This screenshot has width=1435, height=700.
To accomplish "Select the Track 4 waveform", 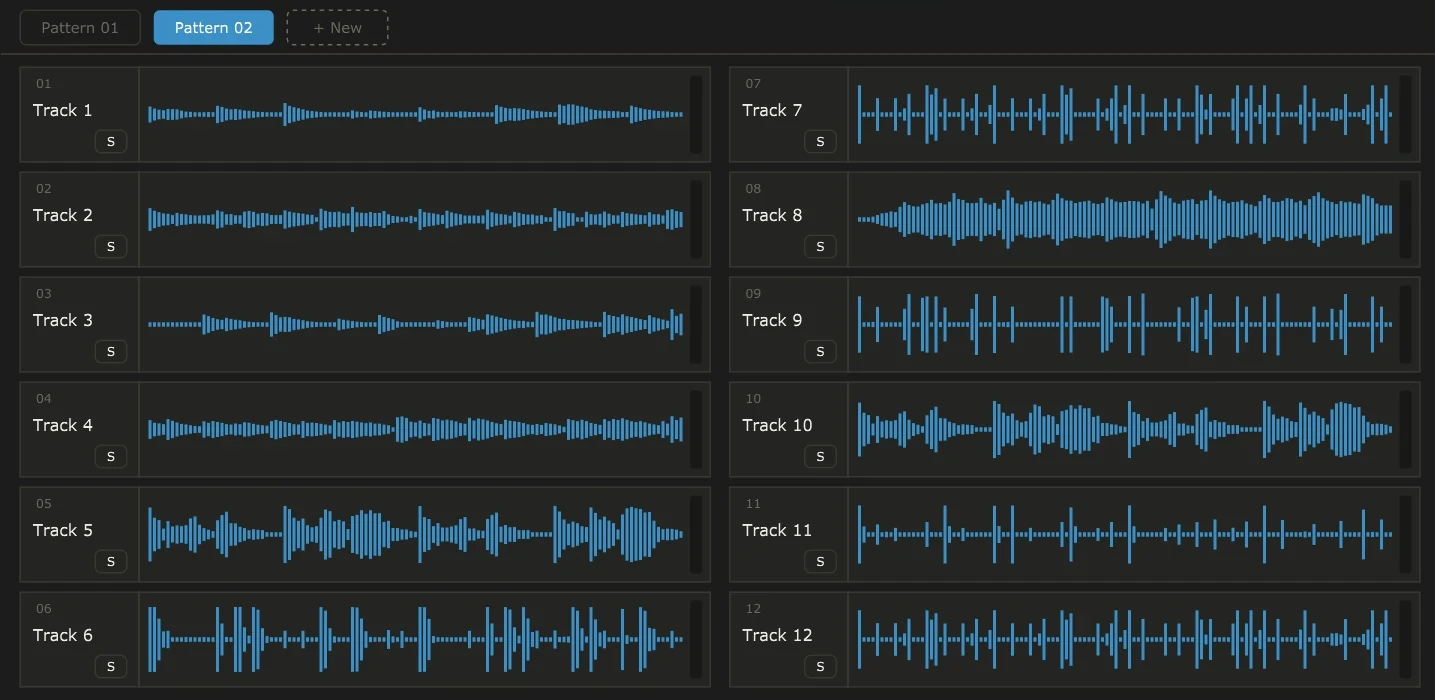I will tap(416, 429).
